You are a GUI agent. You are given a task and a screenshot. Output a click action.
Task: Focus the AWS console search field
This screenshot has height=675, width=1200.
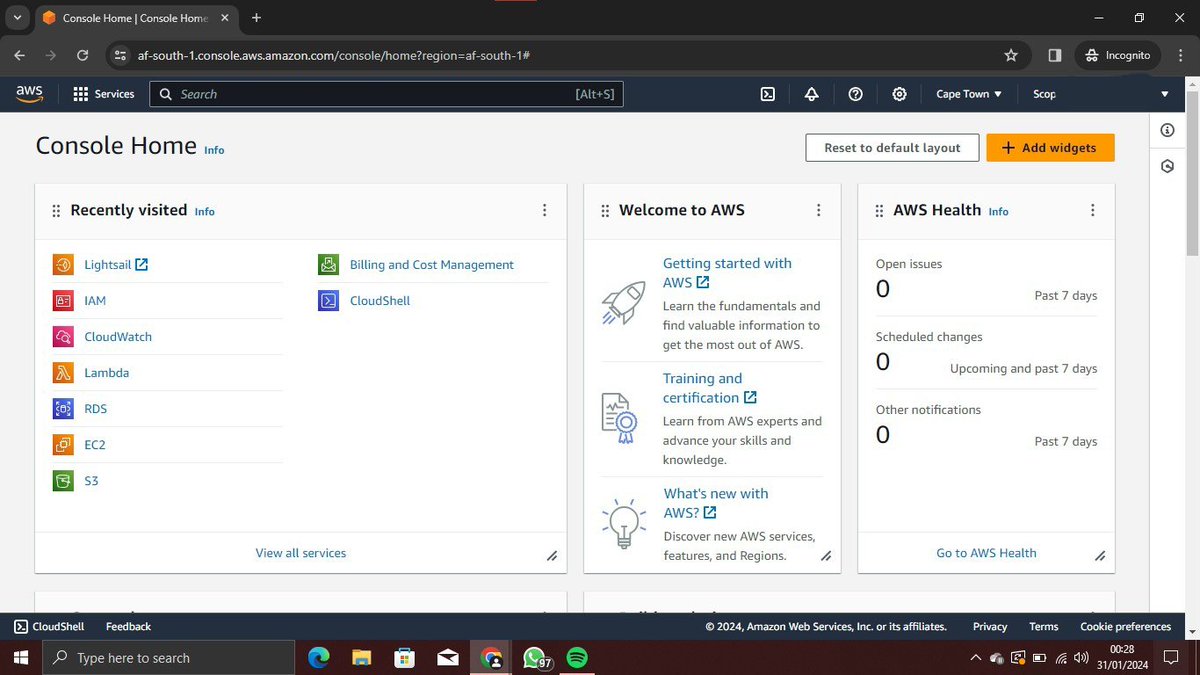click(386, 94)
